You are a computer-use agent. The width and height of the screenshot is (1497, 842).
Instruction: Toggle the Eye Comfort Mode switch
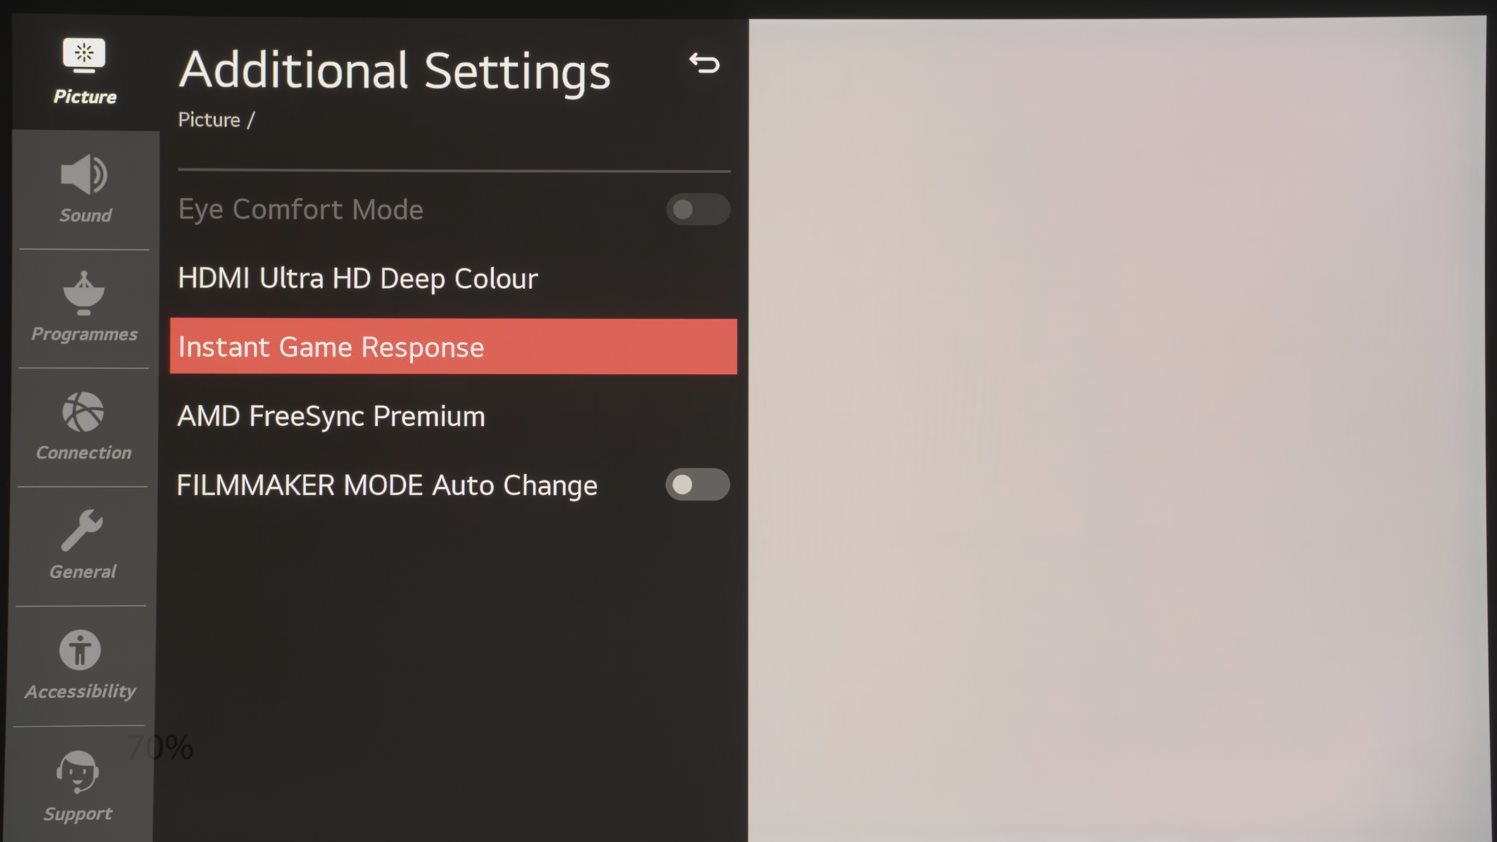(698, 210)
